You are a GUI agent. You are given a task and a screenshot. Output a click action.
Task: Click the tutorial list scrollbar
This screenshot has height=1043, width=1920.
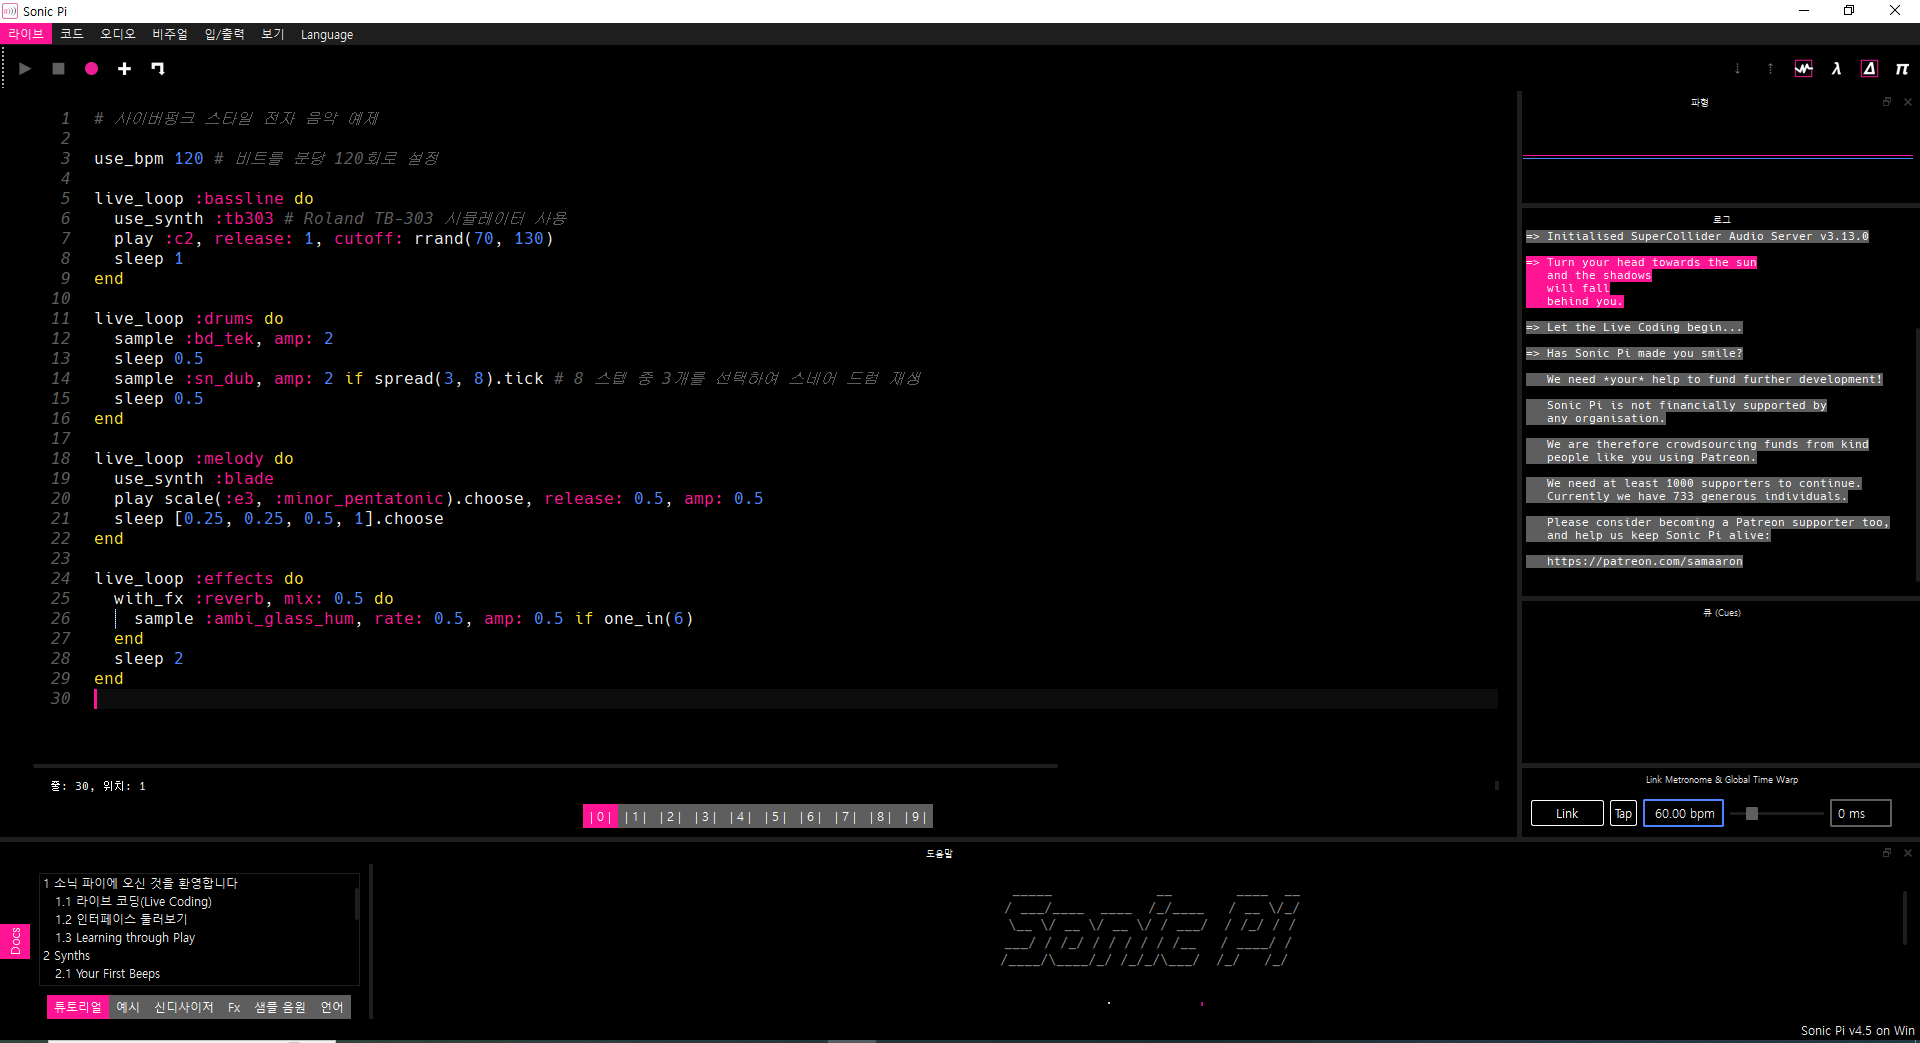point(357,904)
